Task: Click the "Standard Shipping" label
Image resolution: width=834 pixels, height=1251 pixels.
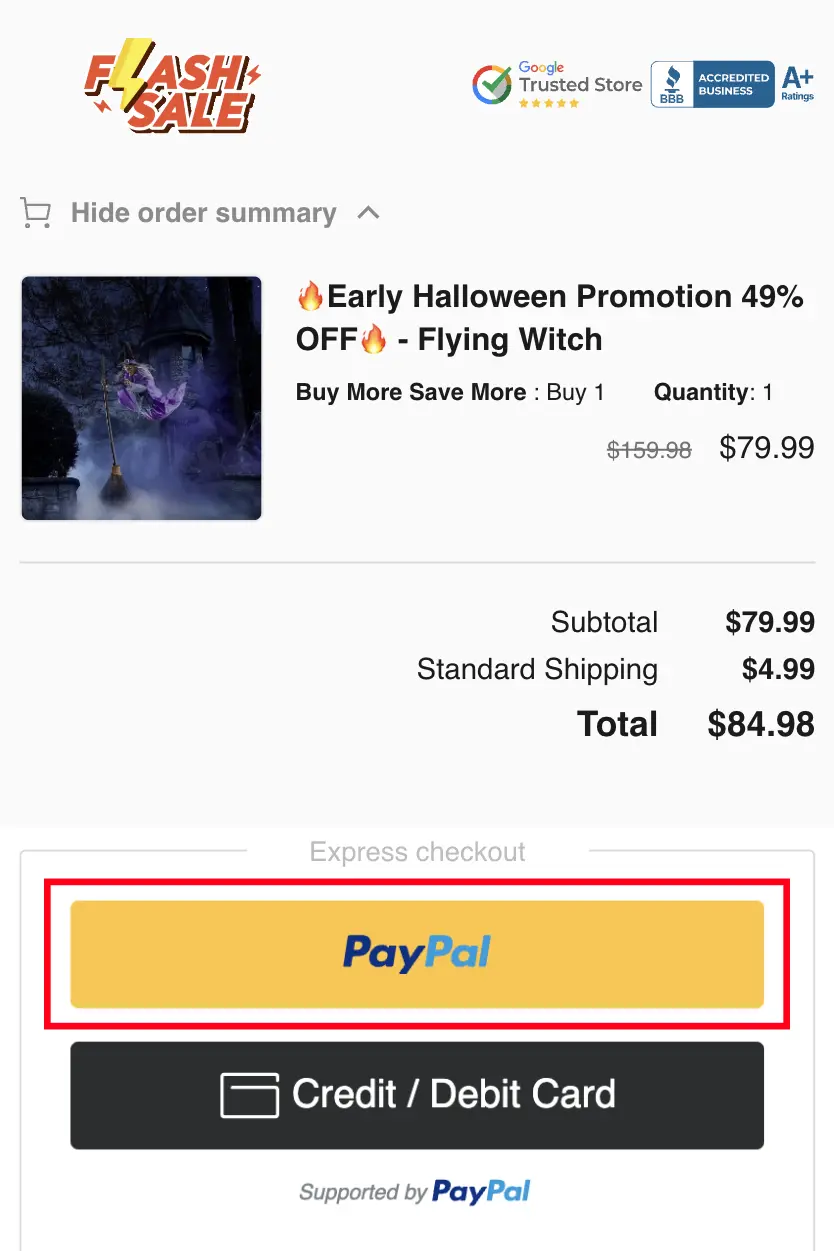Action: pyautogui.click(x=537, y=669)
